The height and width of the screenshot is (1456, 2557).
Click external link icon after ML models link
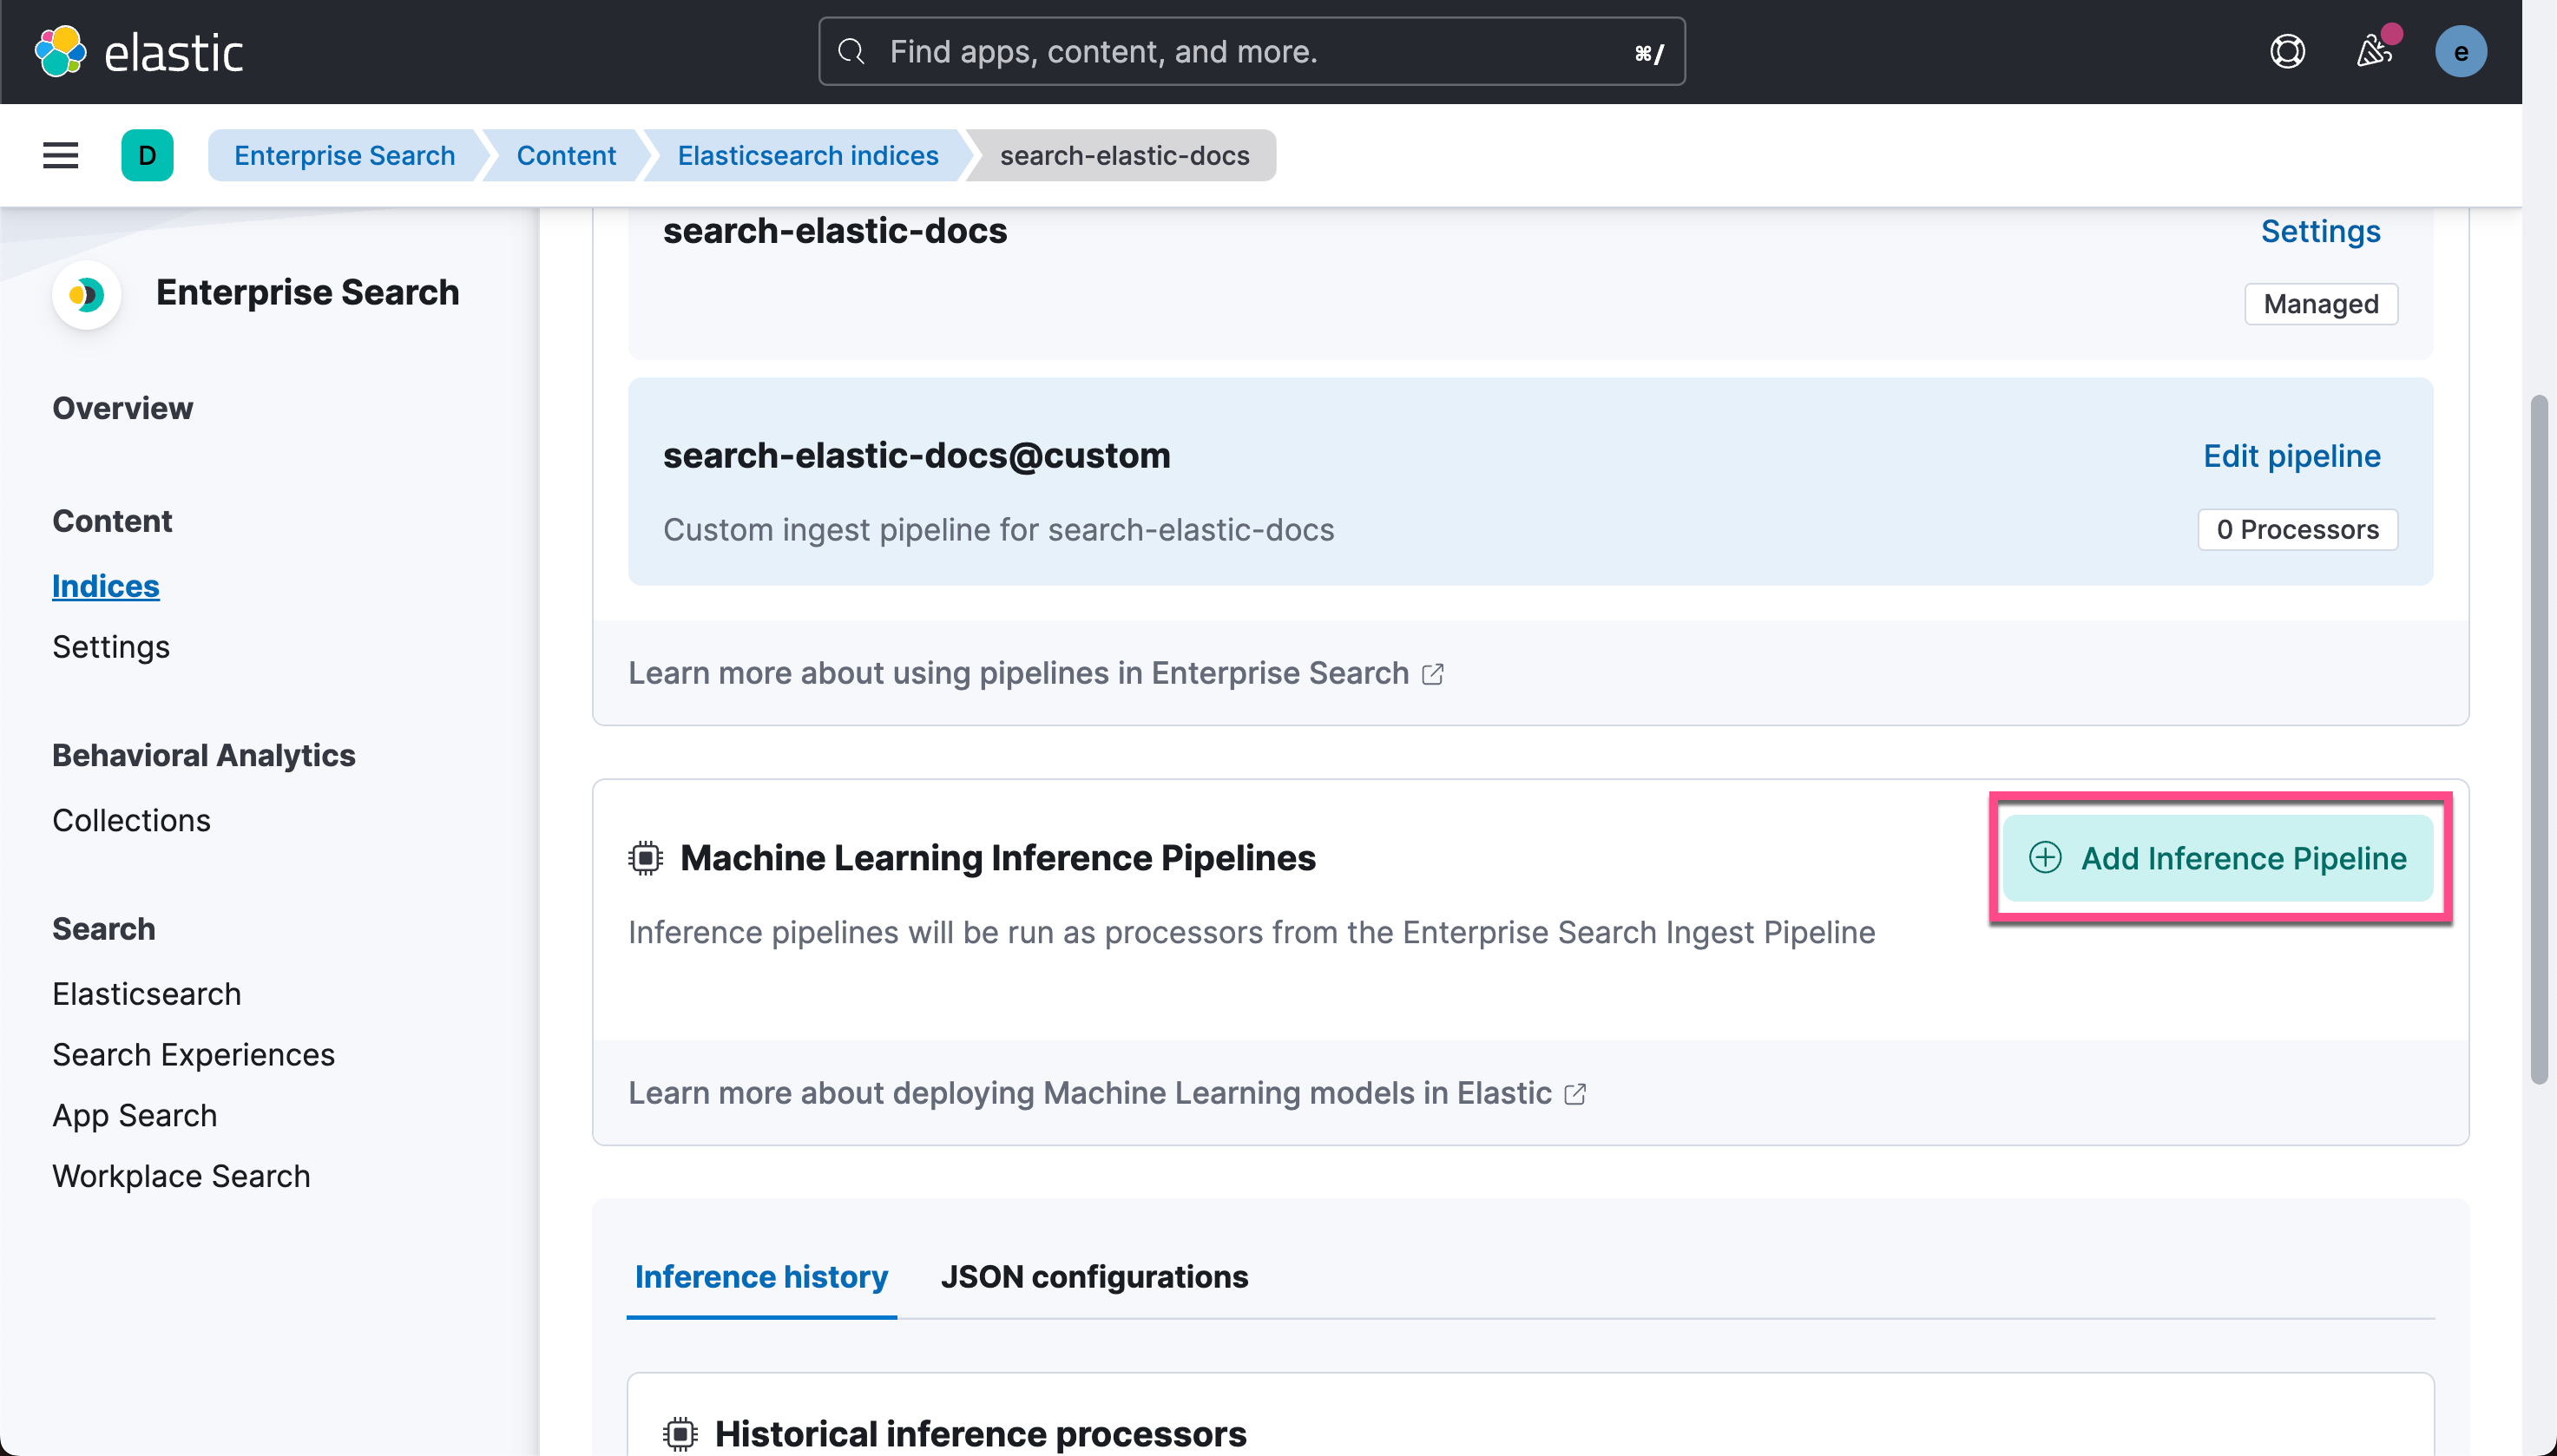point(1574,1094)
